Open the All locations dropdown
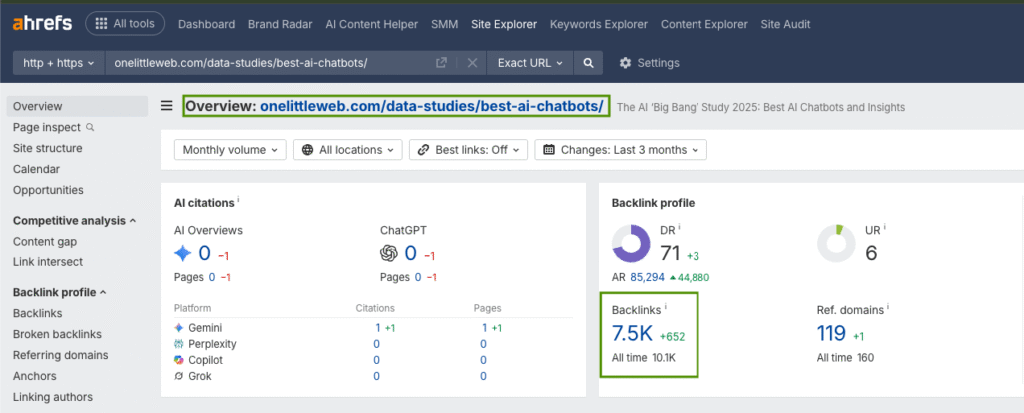 [x=347, y=150]
